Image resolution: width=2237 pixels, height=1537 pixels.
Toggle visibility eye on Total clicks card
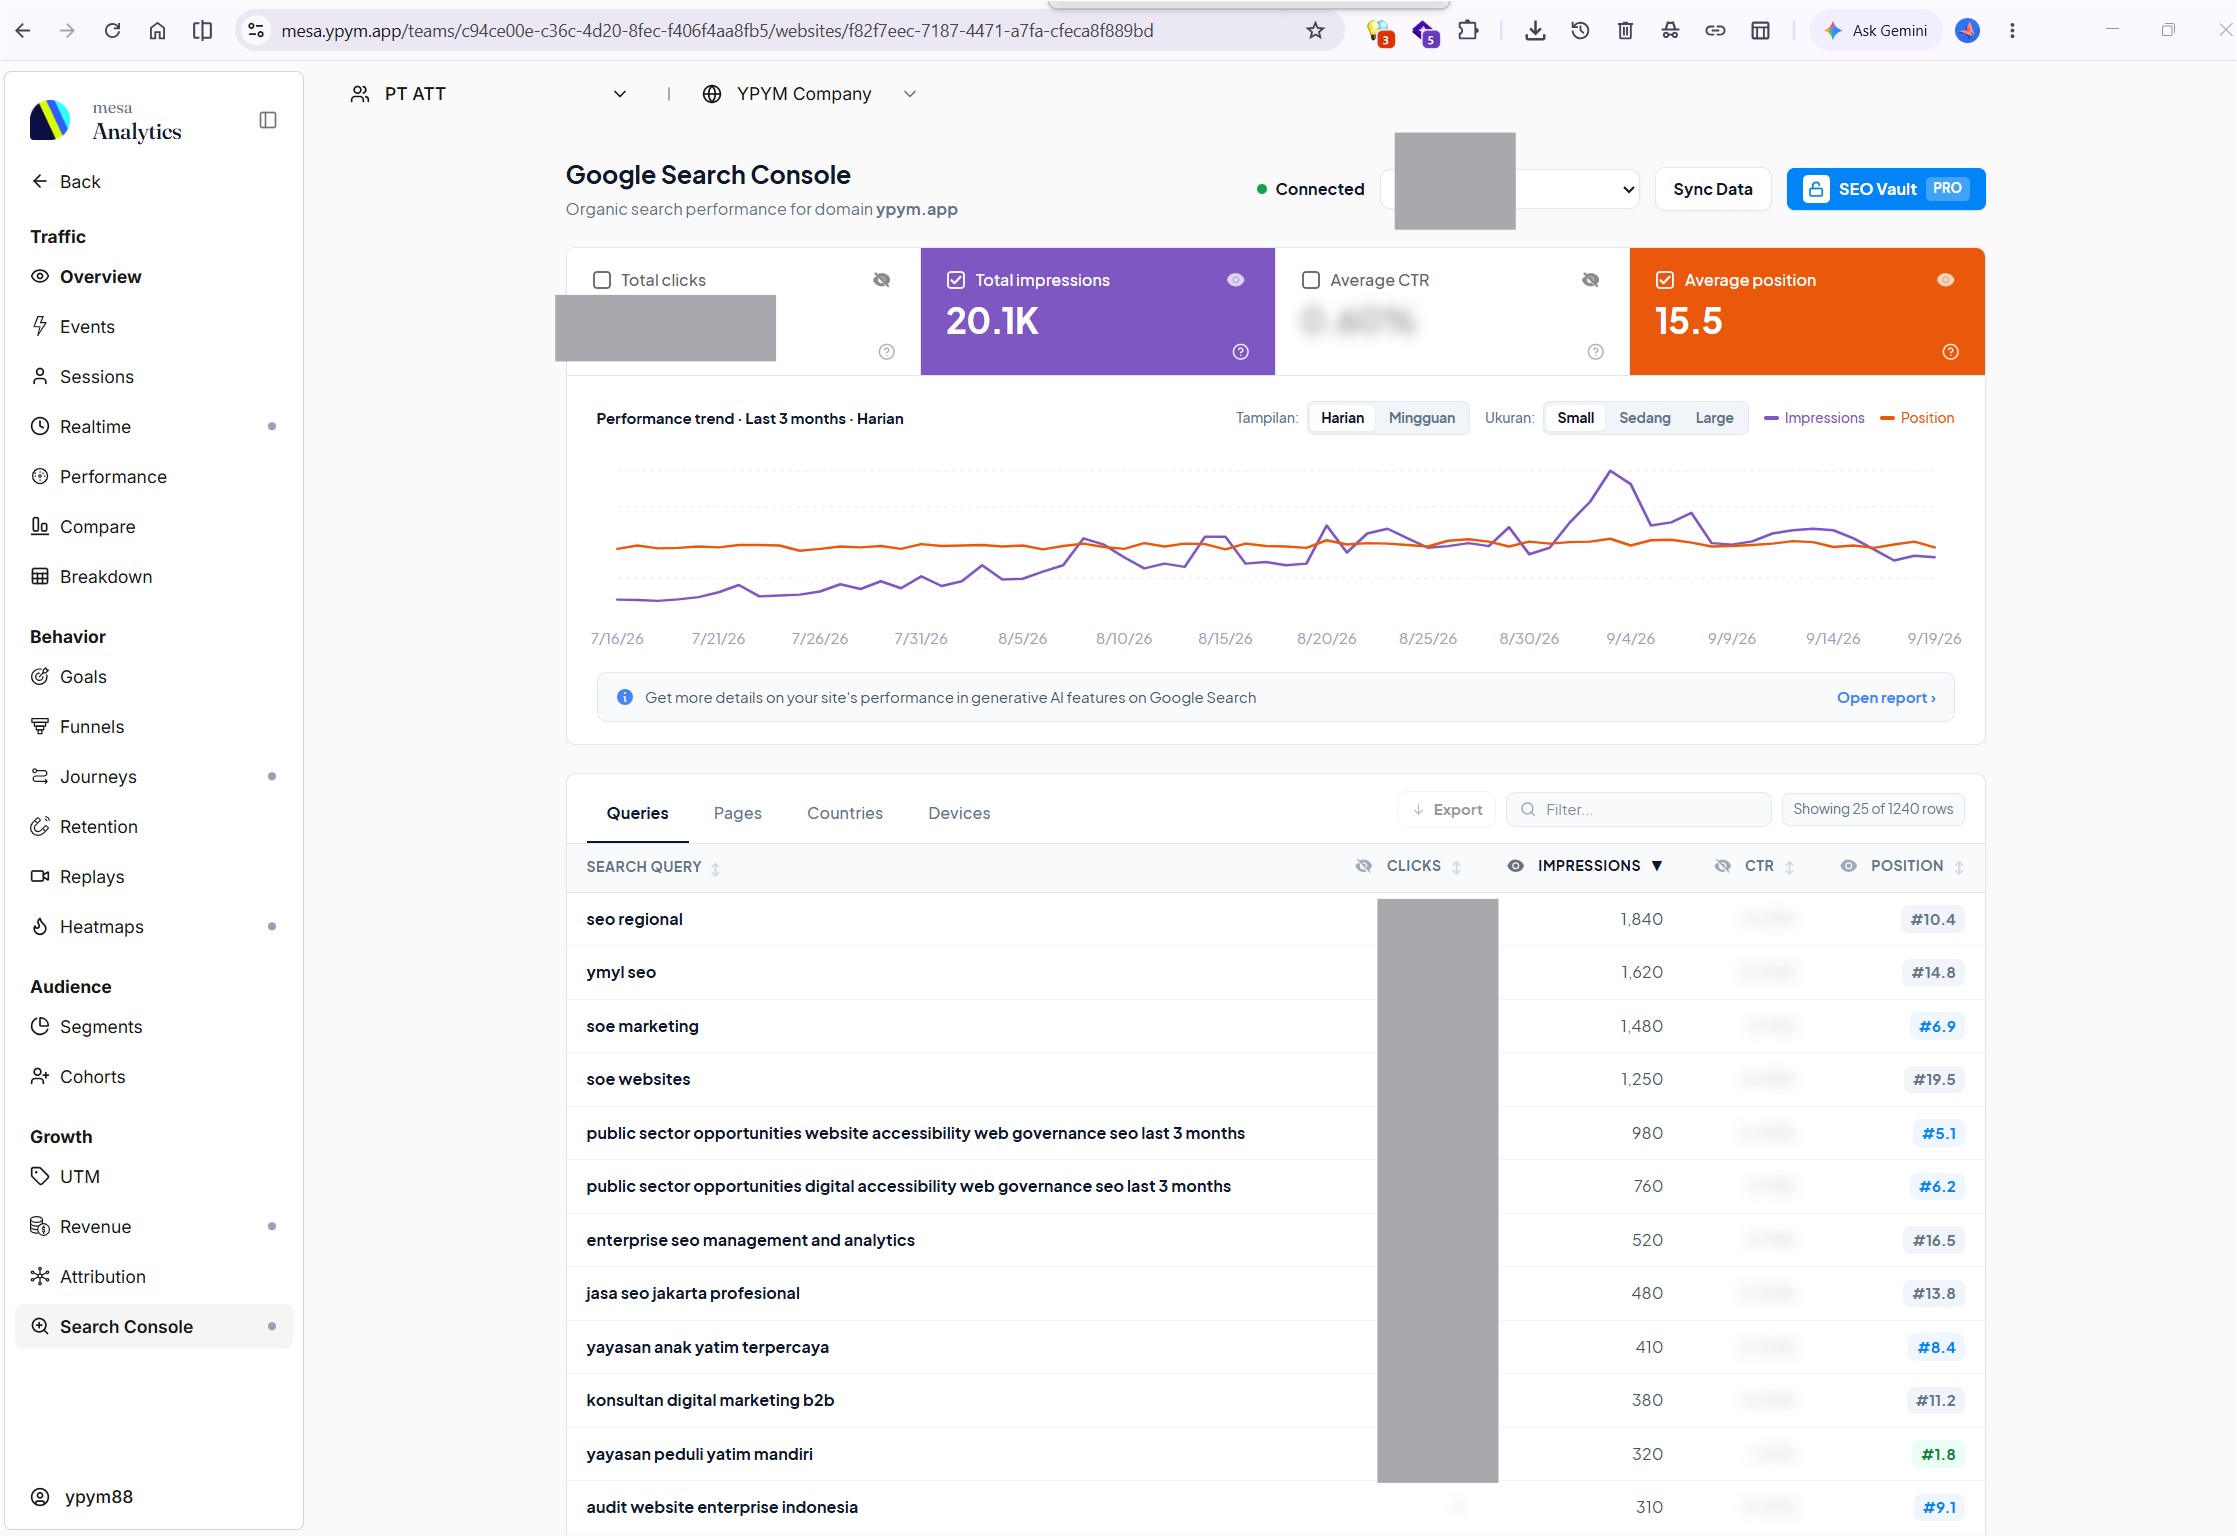881,280
